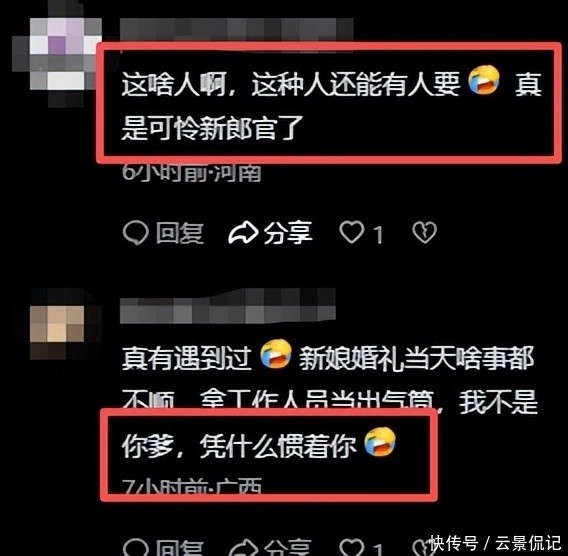Click the timestamp 7小时前·广西
Viewport: 568px width, 556px height.
(192, 486)
